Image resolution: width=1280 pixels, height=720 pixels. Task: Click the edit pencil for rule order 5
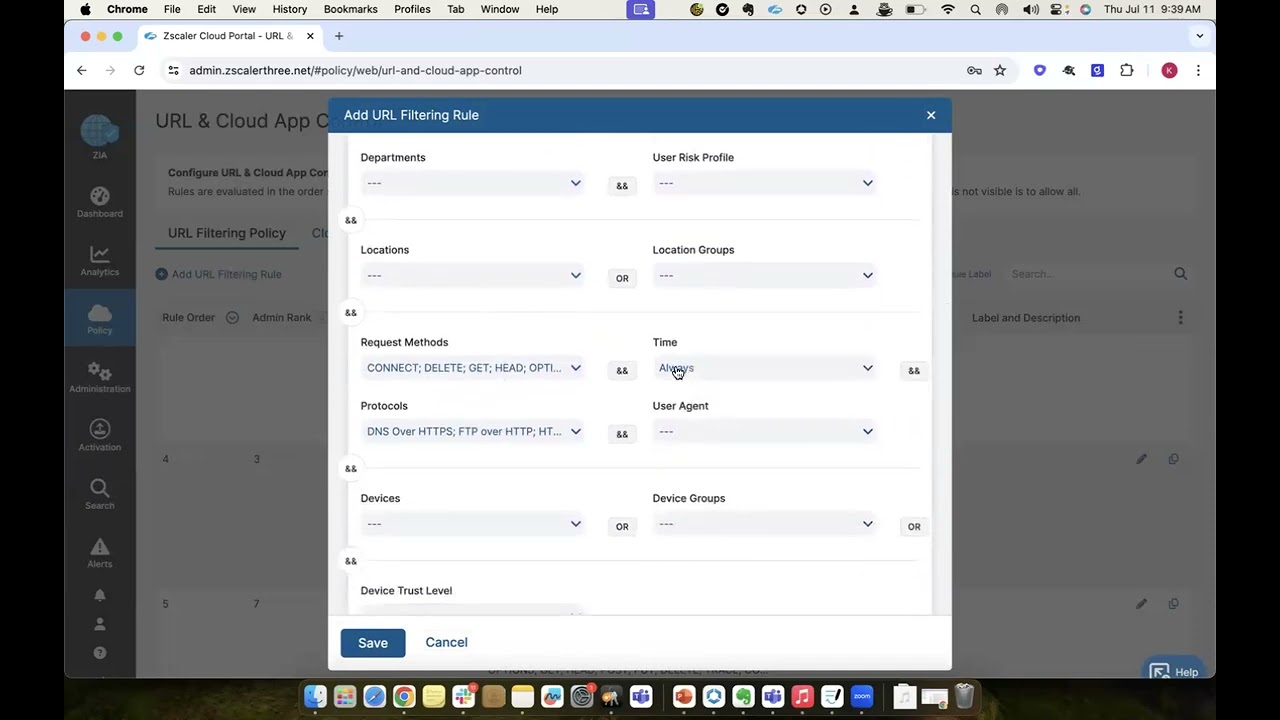pos(1141,604)
